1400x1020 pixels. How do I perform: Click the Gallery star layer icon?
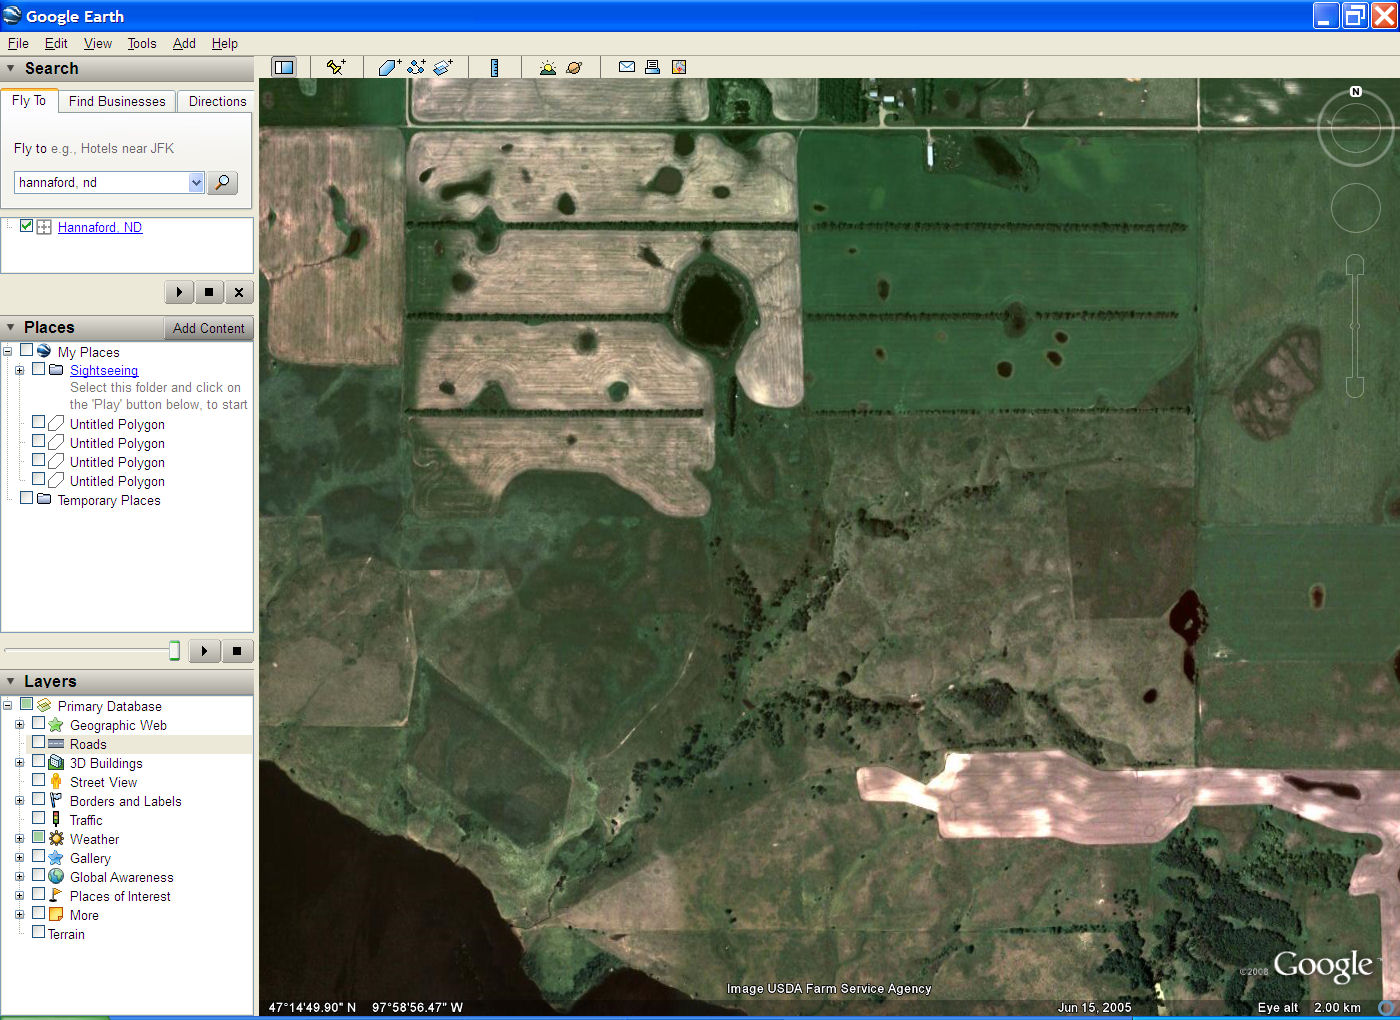[x=56, y=858]
